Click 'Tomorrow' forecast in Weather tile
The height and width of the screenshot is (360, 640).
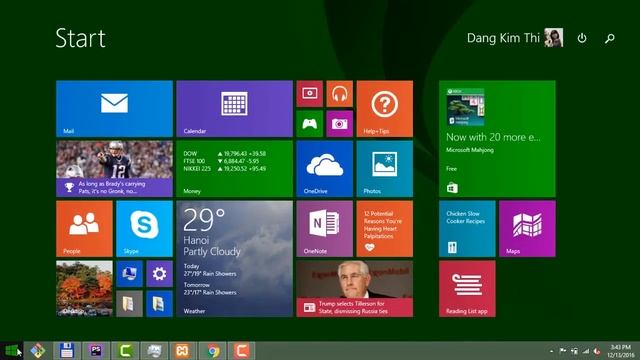(x=210, y=289)
